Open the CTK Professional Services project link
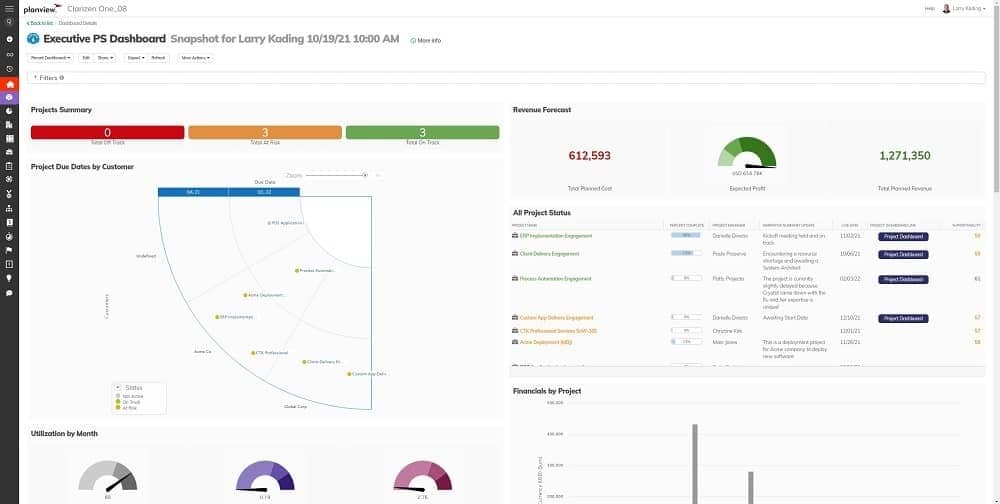This screenshot has height=504, width=1000. coord(558,331)
